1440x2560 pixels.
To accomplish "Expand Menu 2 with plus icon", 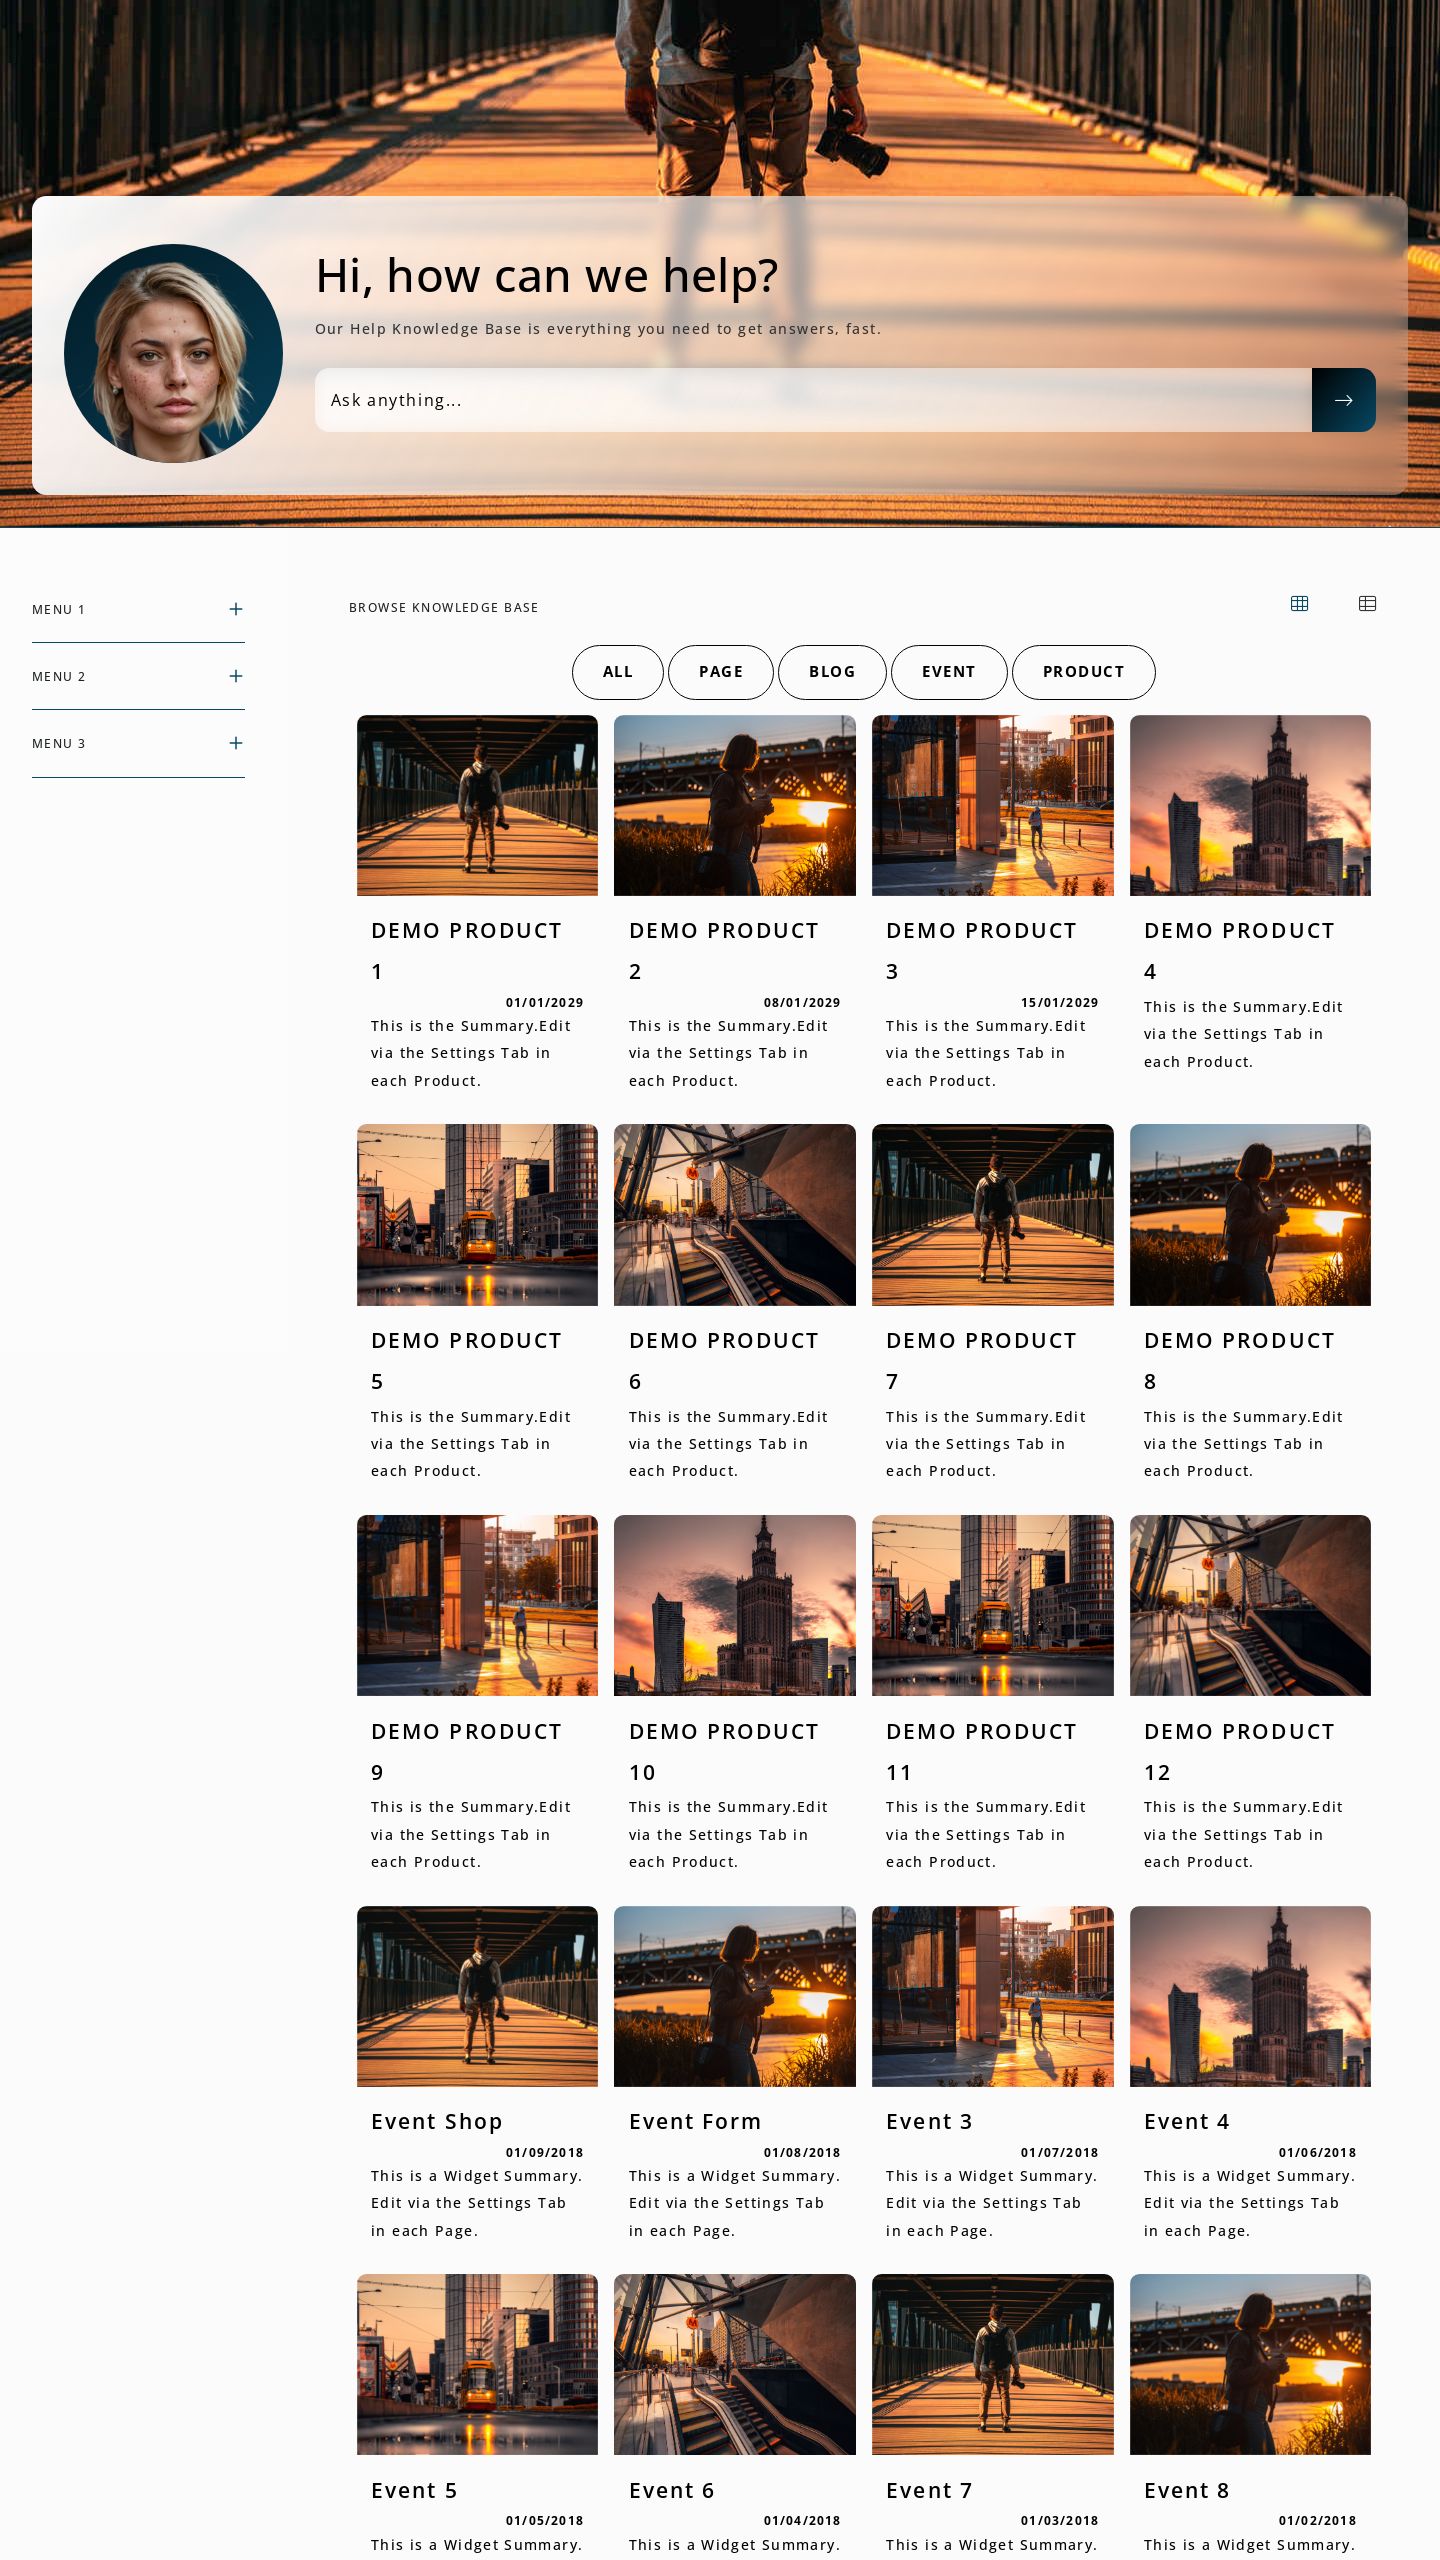I will [x=236, y=676].
